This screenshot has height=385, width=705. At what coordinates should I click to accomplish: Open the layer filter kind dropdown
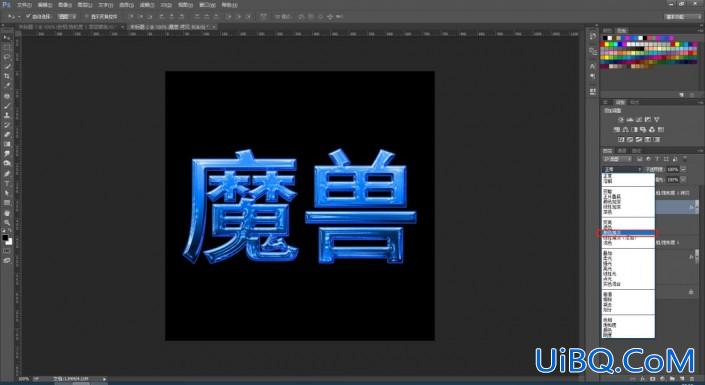click(617, 159)
